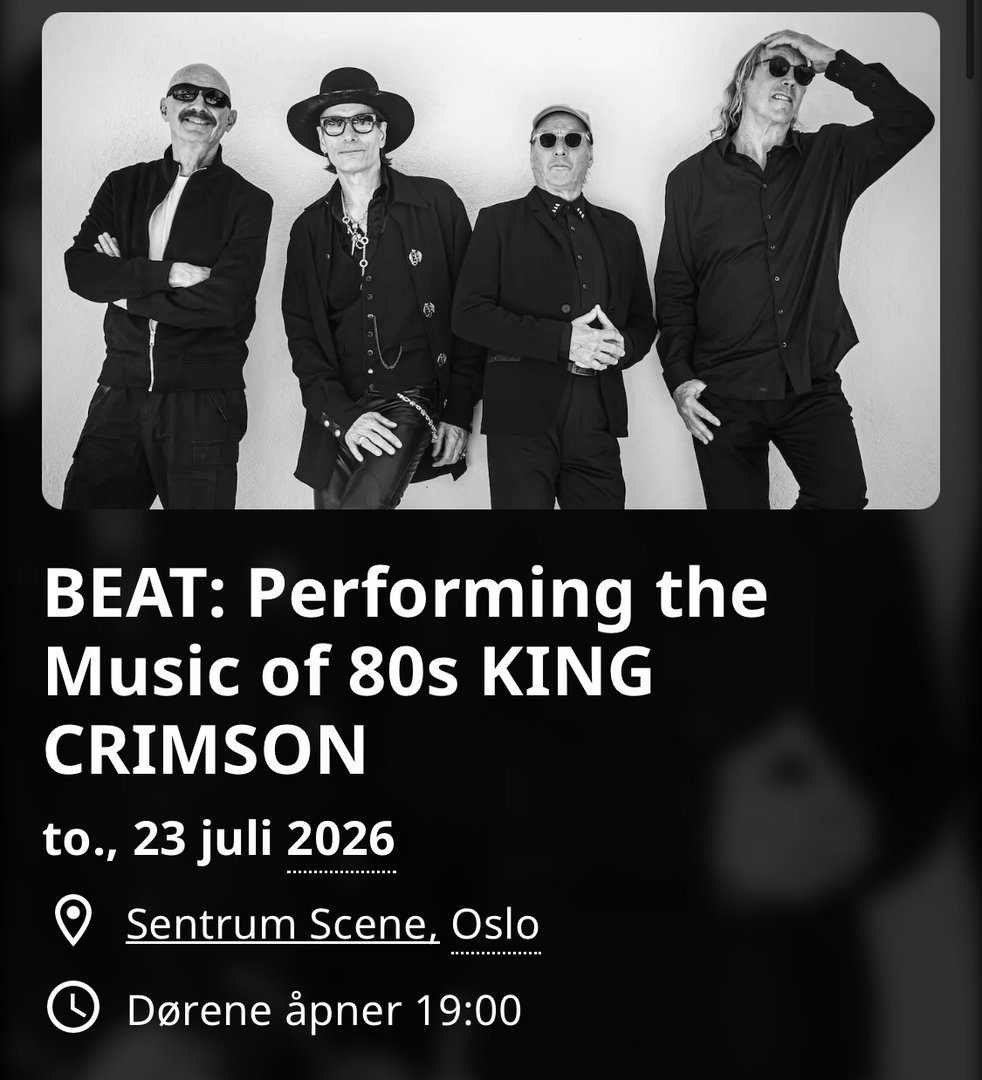Click the word CRIMSON in the heading
The height and width of the screenshot is (1080, 982).
coord(205,751)
